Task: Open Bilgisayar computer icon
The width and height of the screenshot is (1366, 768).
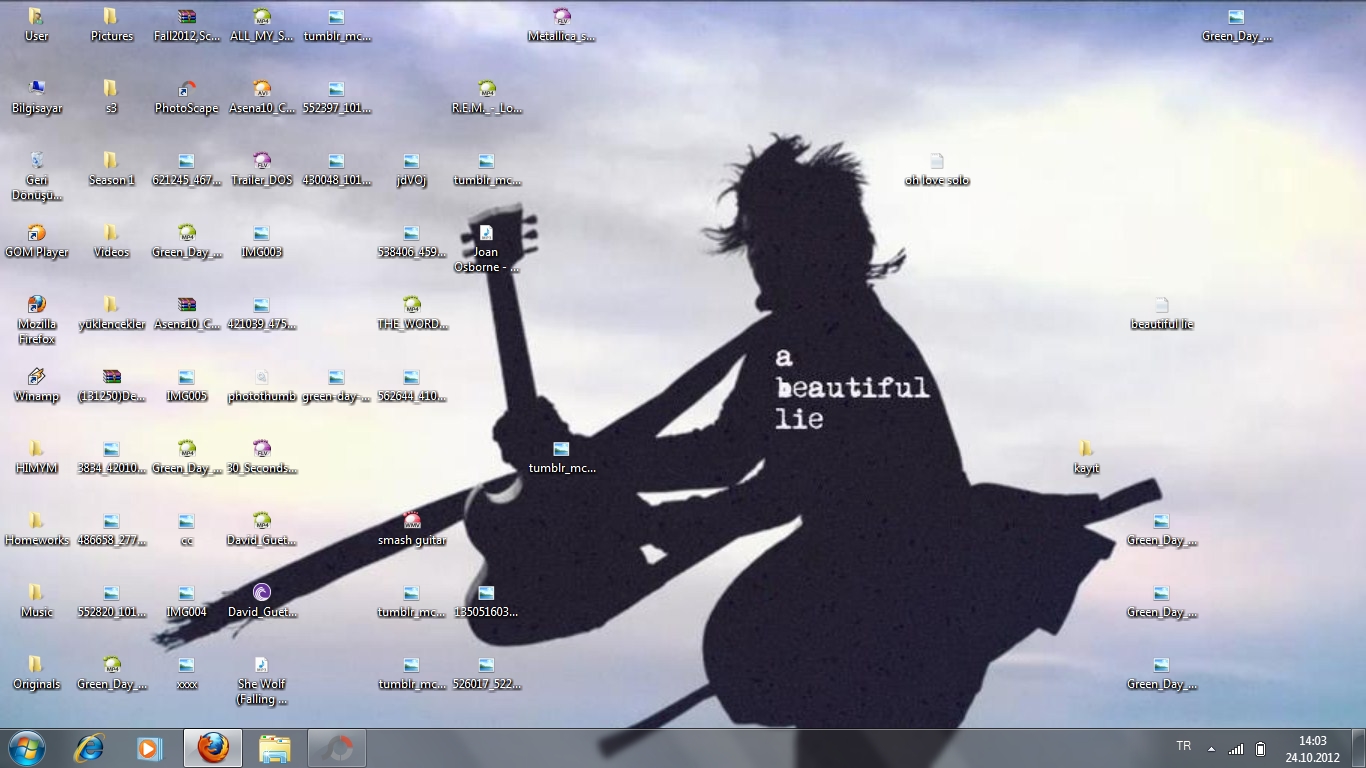Action: [x=36, y=97]
